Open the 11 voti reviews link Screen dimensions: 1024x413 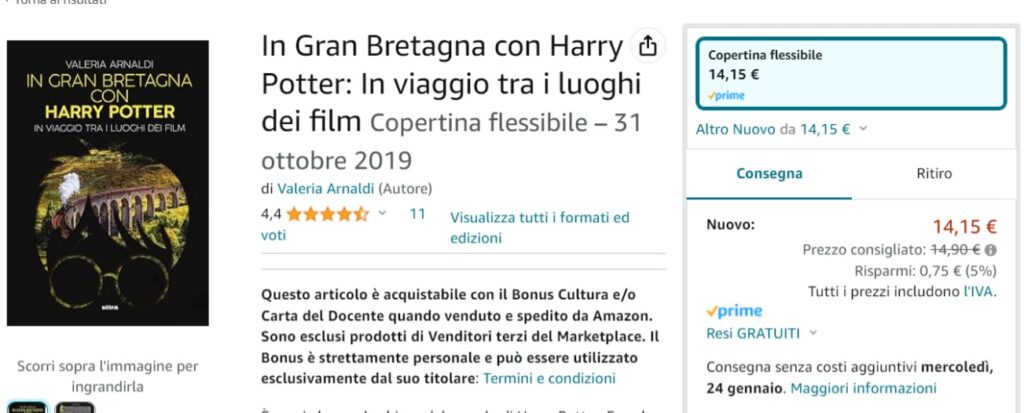click(343, 224)
